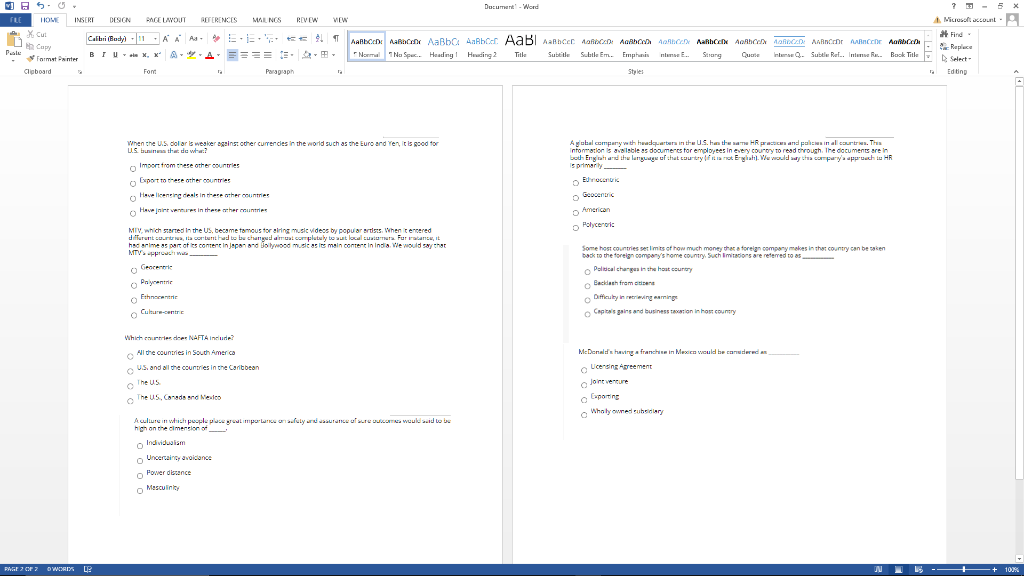Select the 'Polycentric' option under the MTV question
Viewport: 1024px width, 576px height.
click(134, 285)
